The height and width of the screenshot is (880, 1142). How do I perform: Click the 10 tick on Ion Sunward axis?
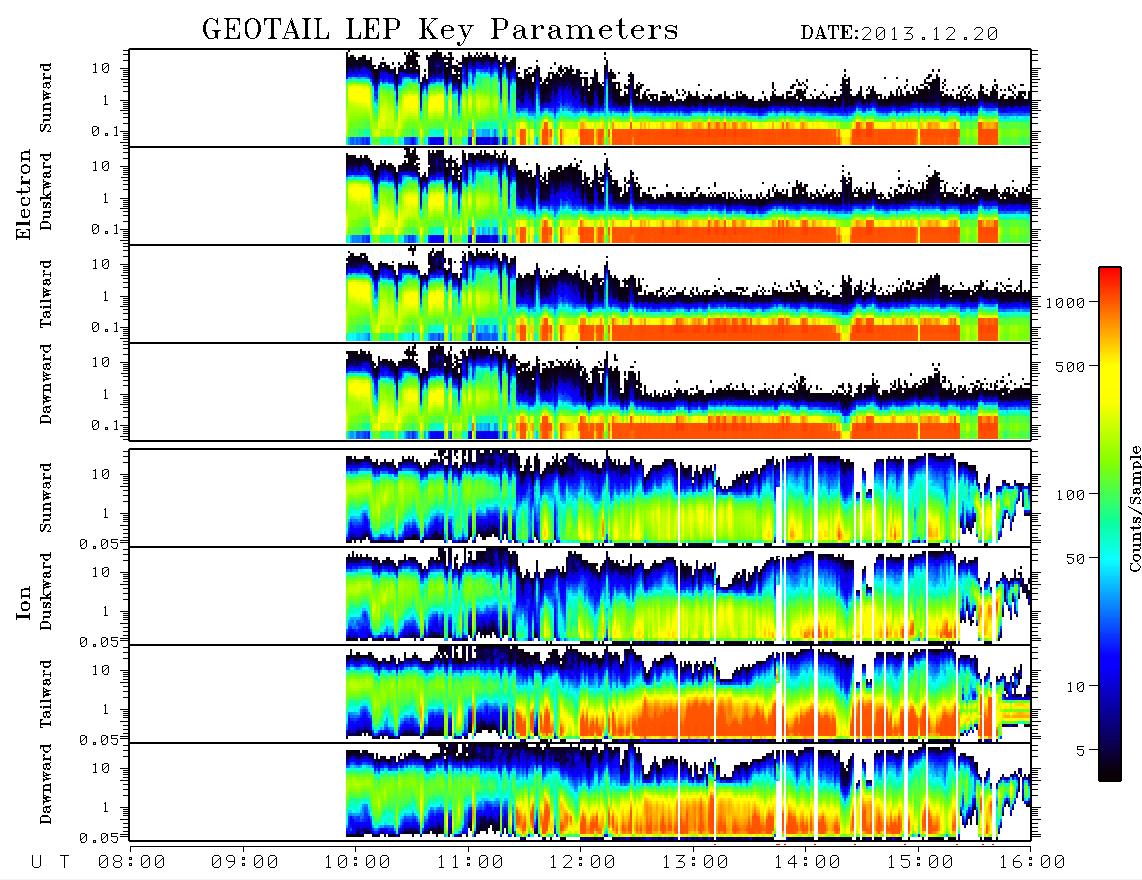coord(101,474)
